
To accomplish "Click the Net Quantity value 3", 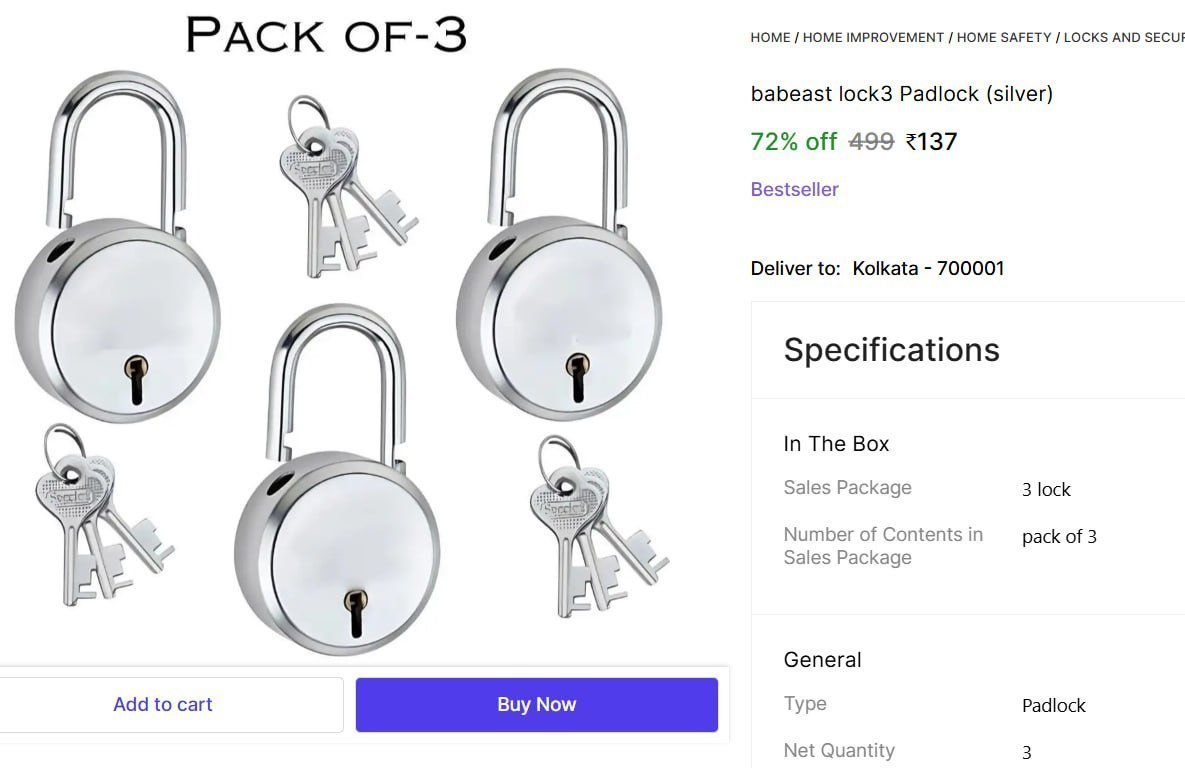I will click(1026, 750).
